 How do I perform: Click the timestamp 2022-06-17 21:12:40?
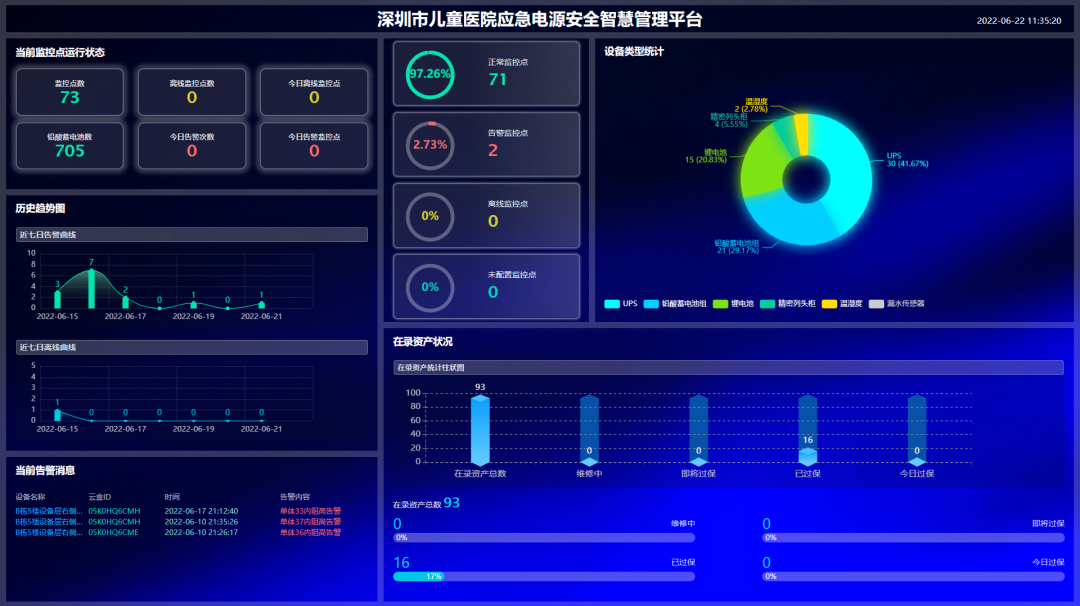point(201,511)
